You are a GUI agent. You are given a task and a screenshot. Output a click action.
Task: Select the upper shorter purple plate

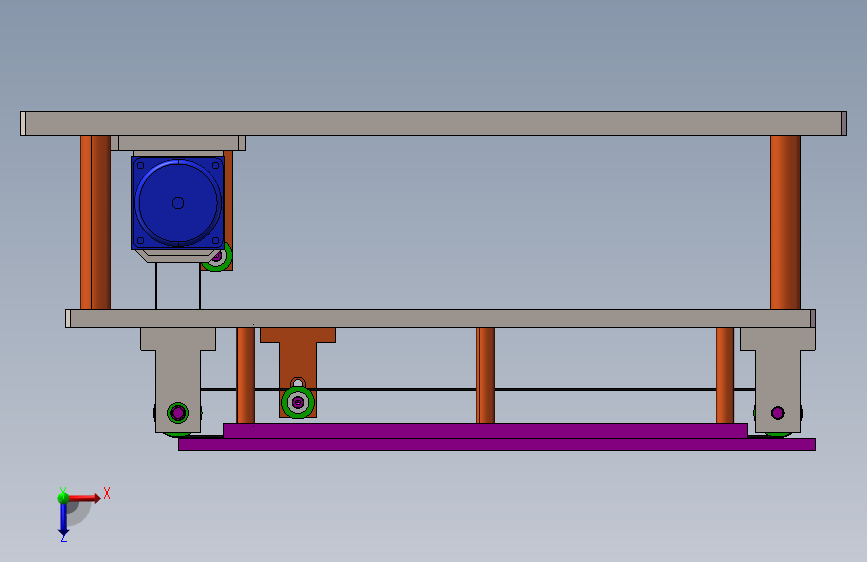[485, 431]
